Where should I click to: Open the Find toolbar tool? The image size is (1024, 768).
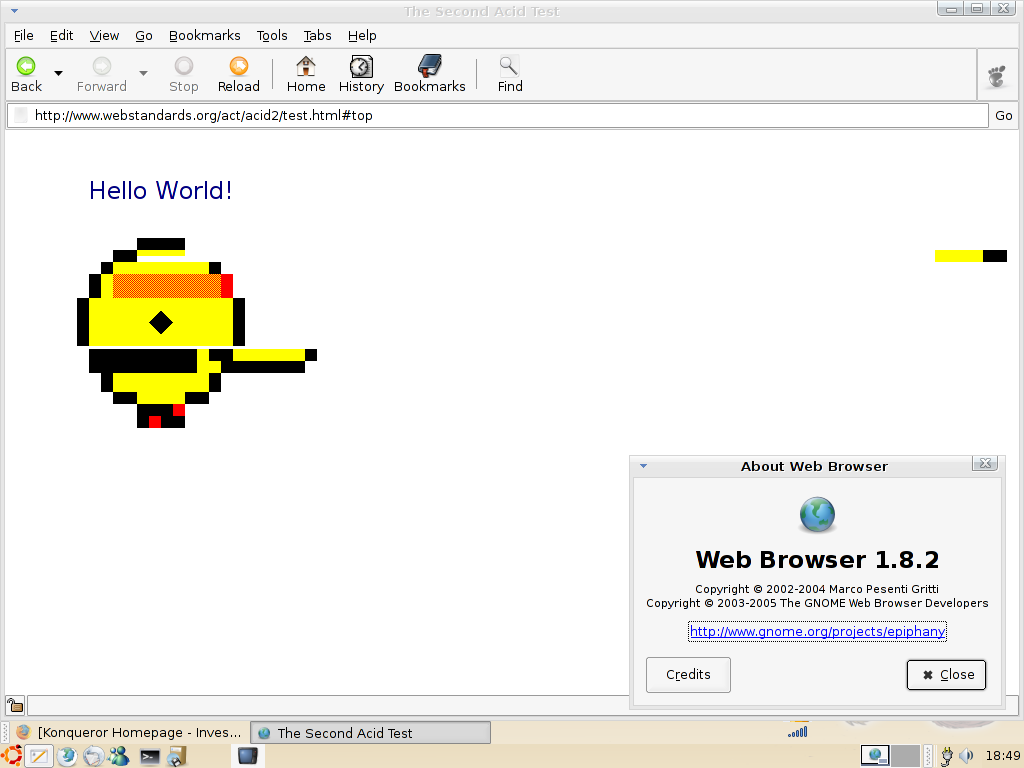point(509,74)
